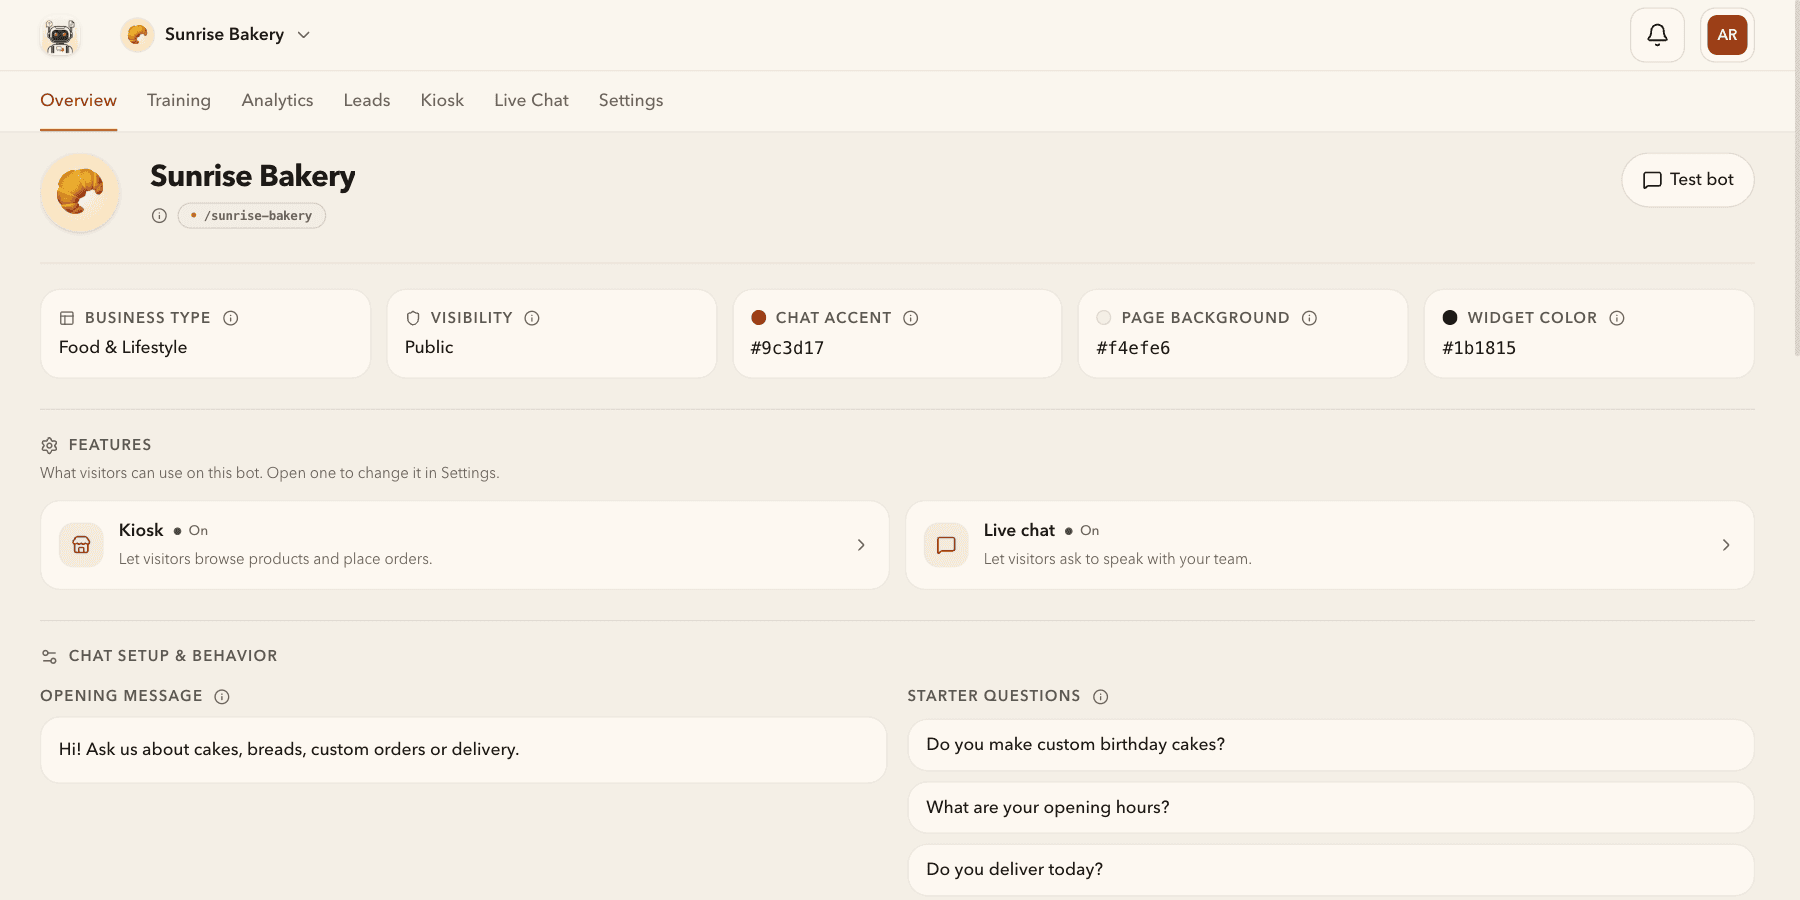Switch to the Training tab
Image resolution: width=1800 pixels, height=900 pixels.
179,100
